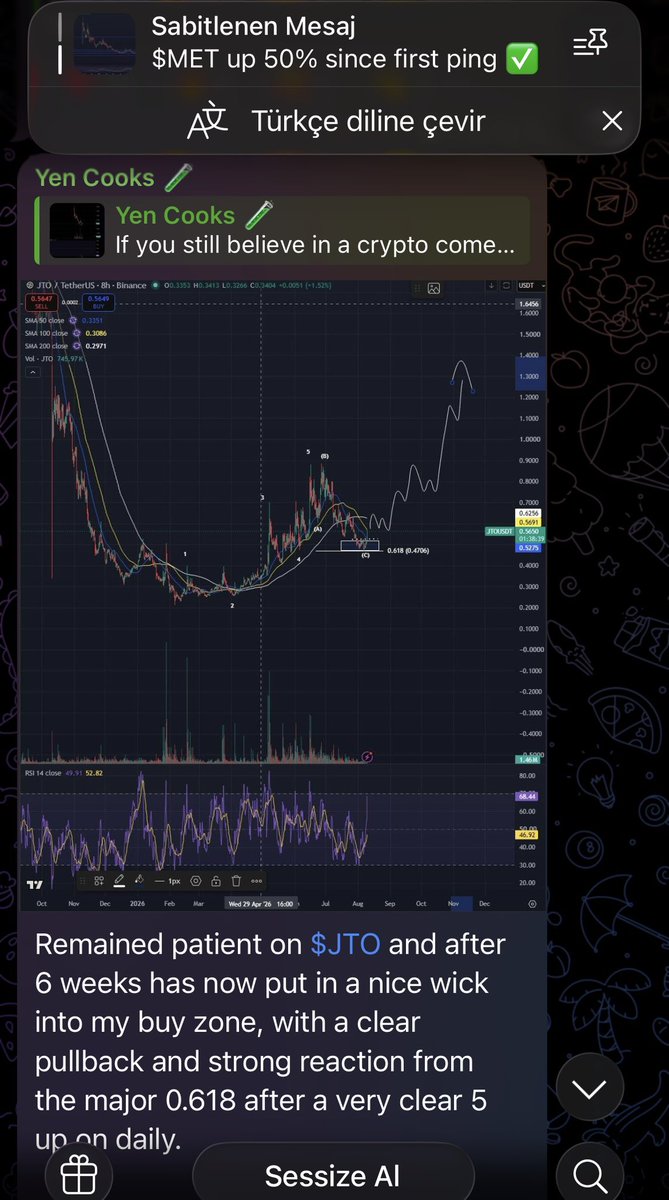Tap the translate language icon
669x1200 pixels.
tap(209, 122)
